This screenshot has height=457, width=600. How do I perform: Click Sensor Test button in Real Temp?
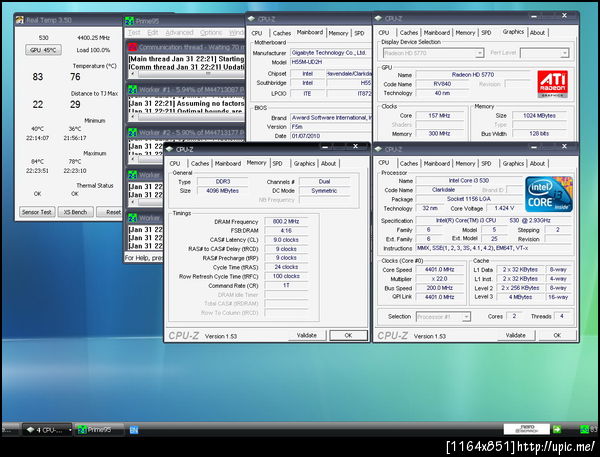37,212
